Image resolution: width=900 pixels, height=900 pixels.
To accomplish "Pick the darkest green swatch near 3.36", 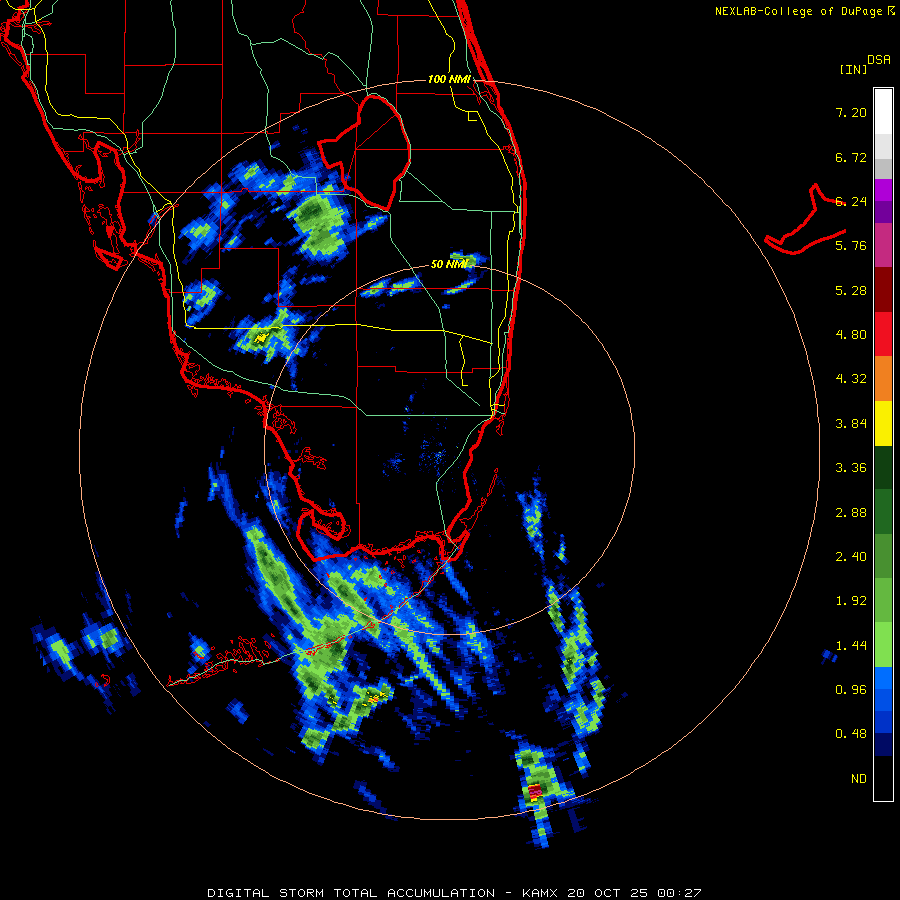I will click(x=883, y=468).
